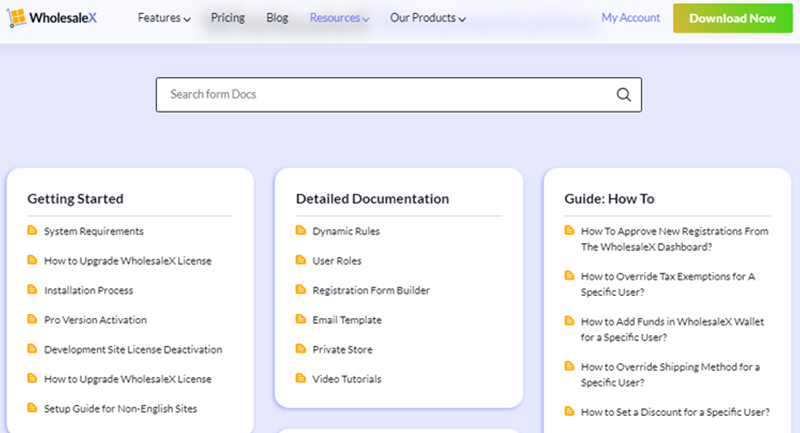Go to My Account
This screenshot has height=433, width=800.
point(631,18)
